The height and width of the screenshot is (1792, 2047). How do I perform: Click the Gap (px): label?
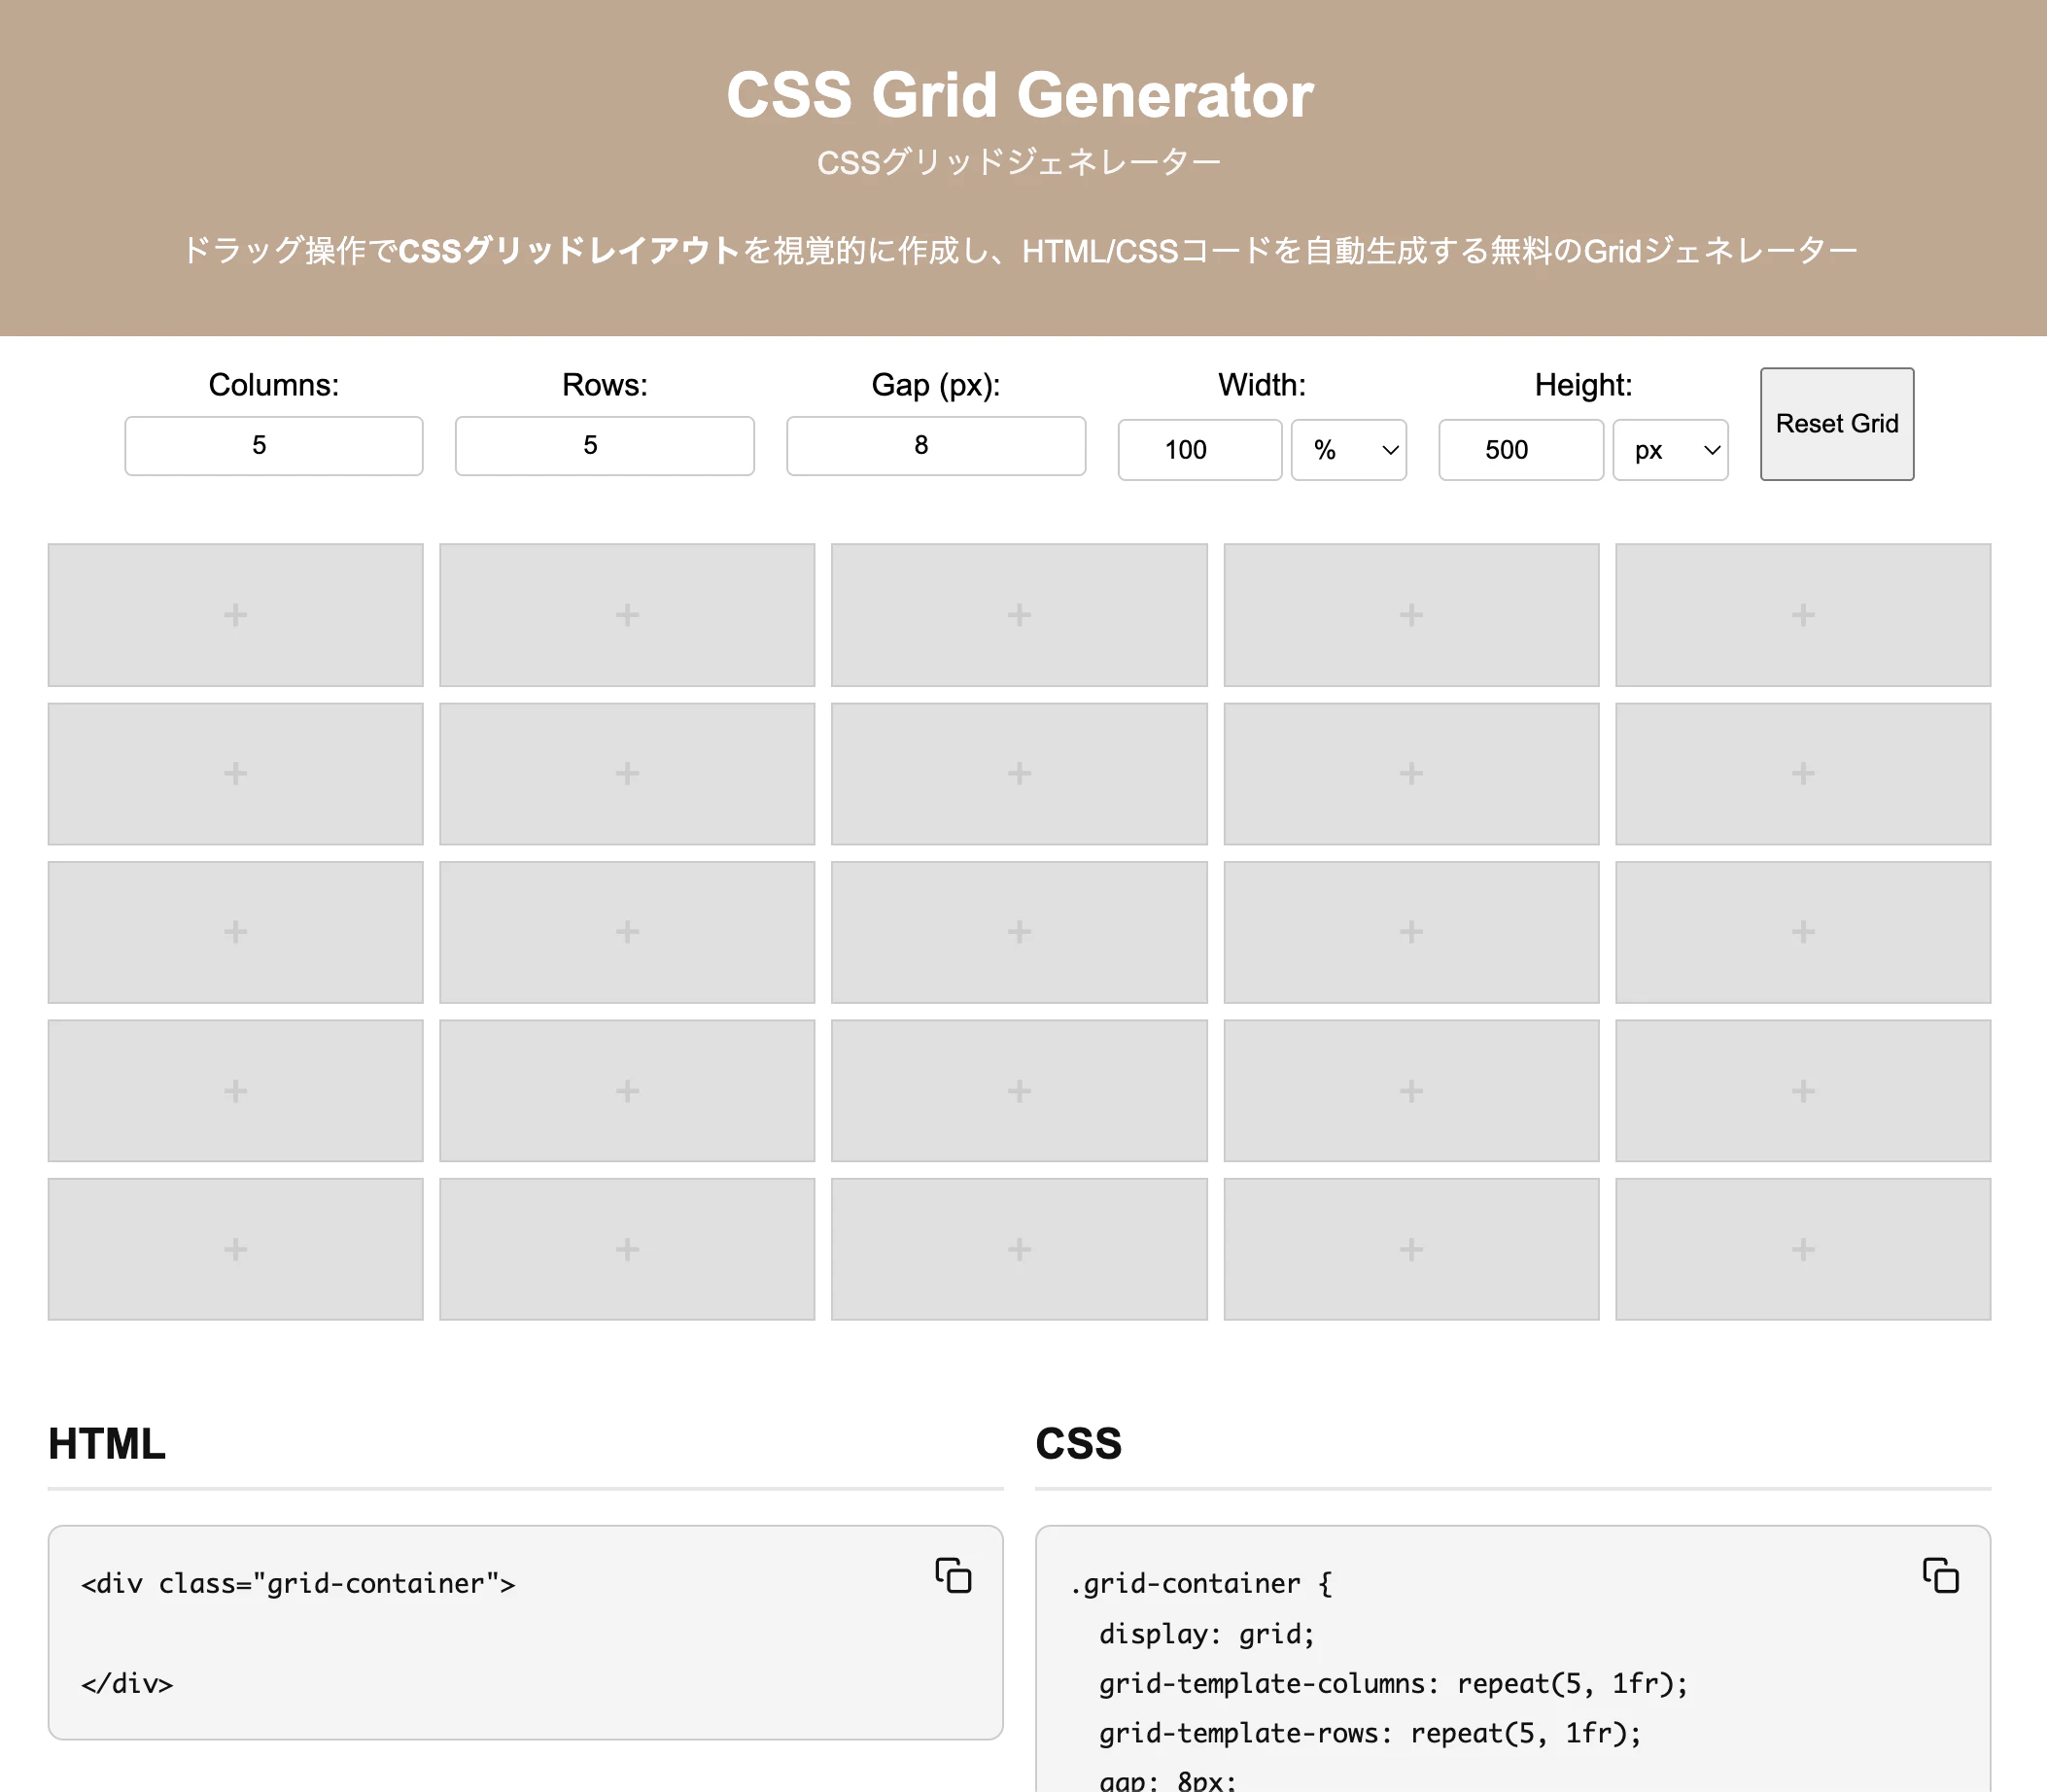[935, 385]
